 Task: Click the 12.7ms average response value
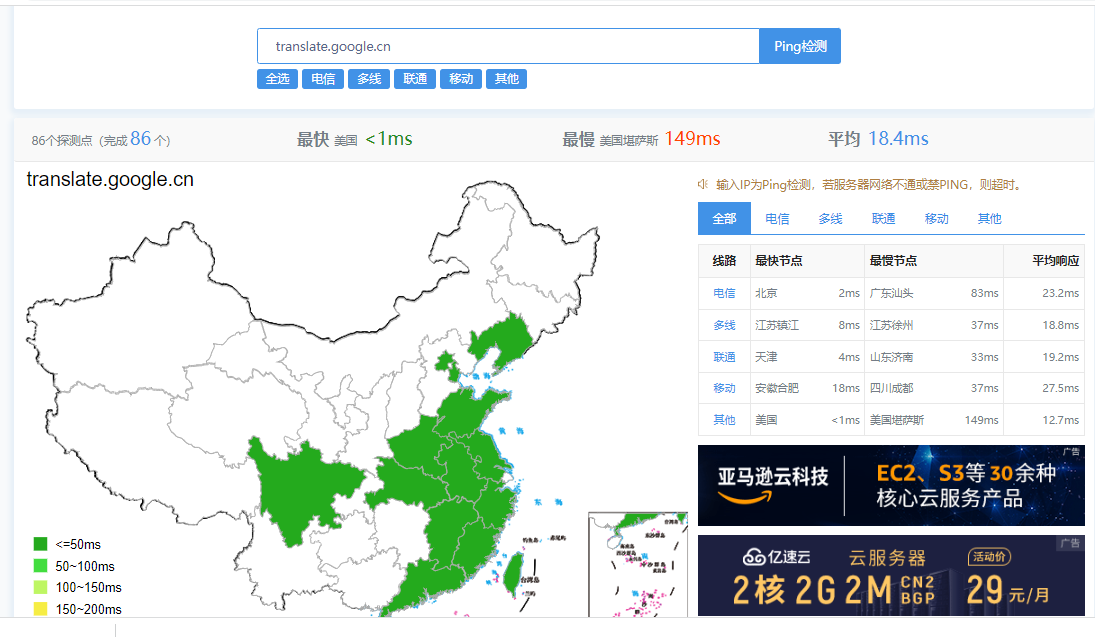(1060, 420)
